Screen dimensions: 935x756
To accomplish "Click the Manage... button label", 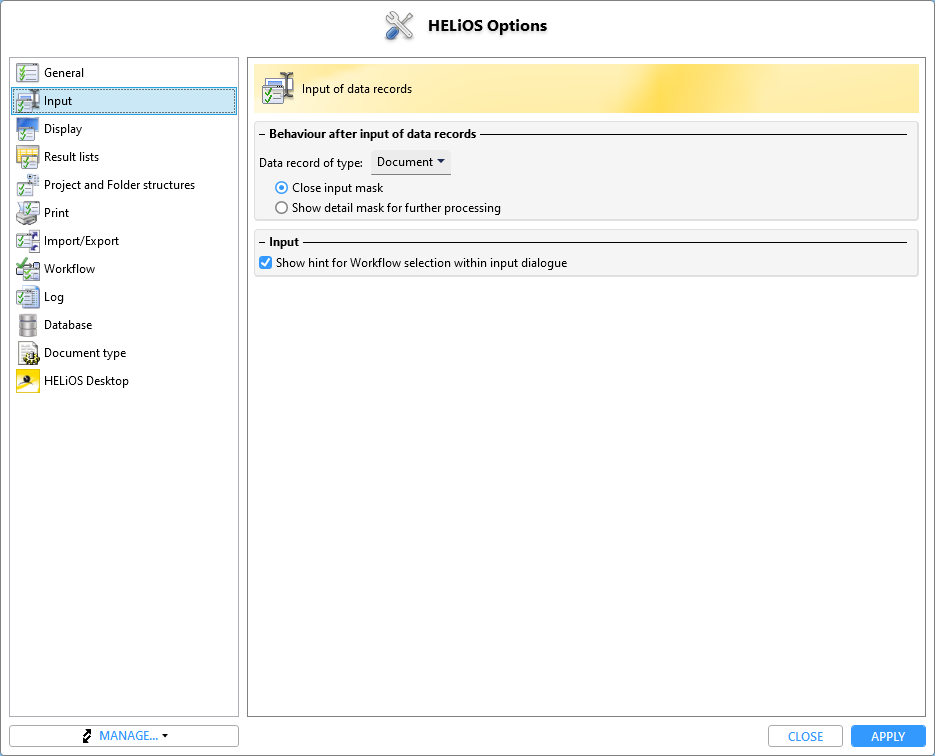I will pos(128,736).
